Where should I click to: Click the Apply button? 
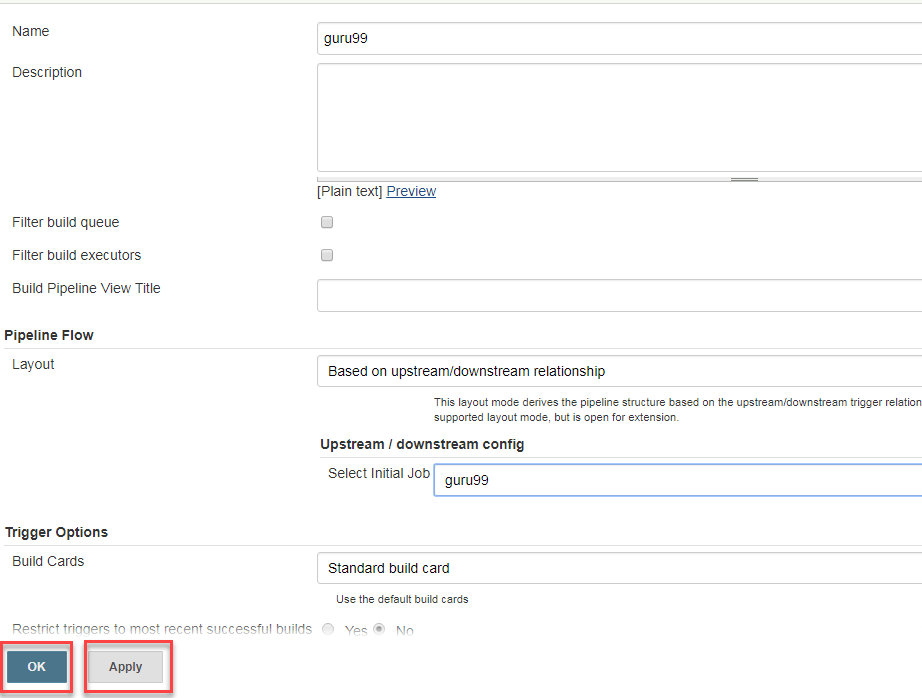pos(126,666)
